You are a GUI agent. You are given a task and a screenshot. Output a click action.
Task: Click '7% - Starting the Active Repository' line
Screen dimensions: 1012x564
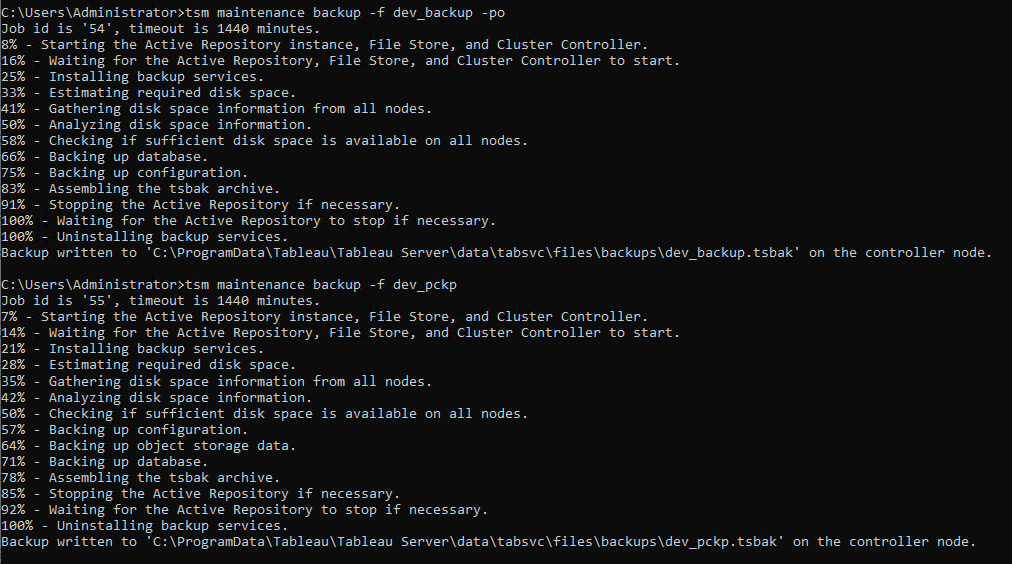pyautogui.click(x=324, y=317)
